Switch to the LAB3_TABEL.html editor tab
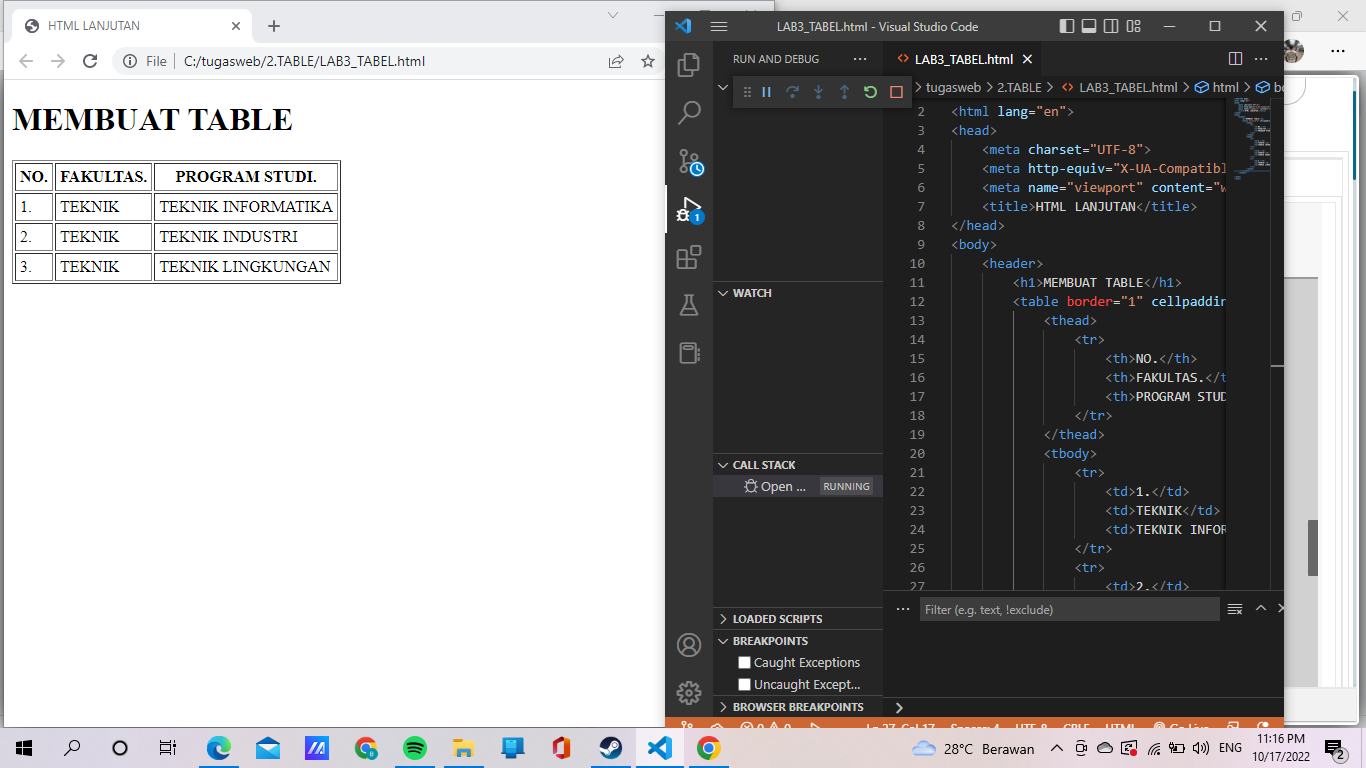 (963, 58)
